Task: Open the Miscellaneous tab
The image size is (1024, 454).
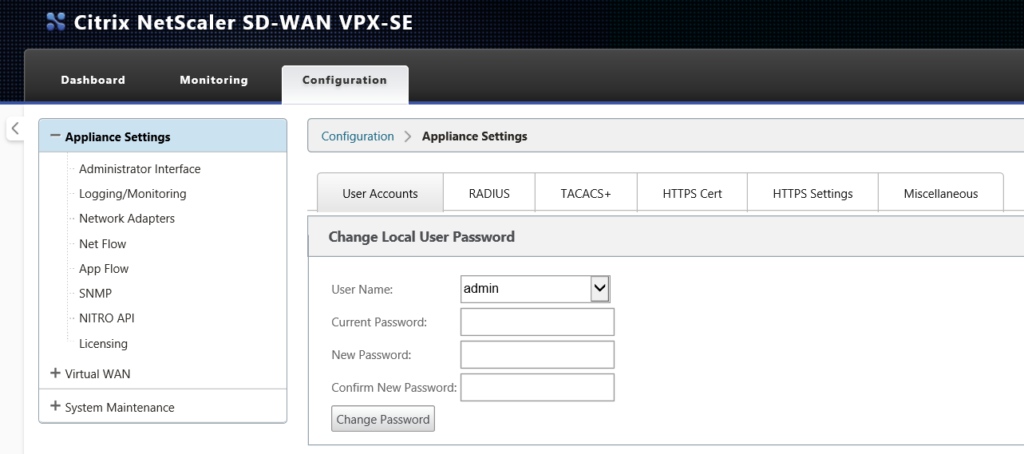Action: pos(940,193)
